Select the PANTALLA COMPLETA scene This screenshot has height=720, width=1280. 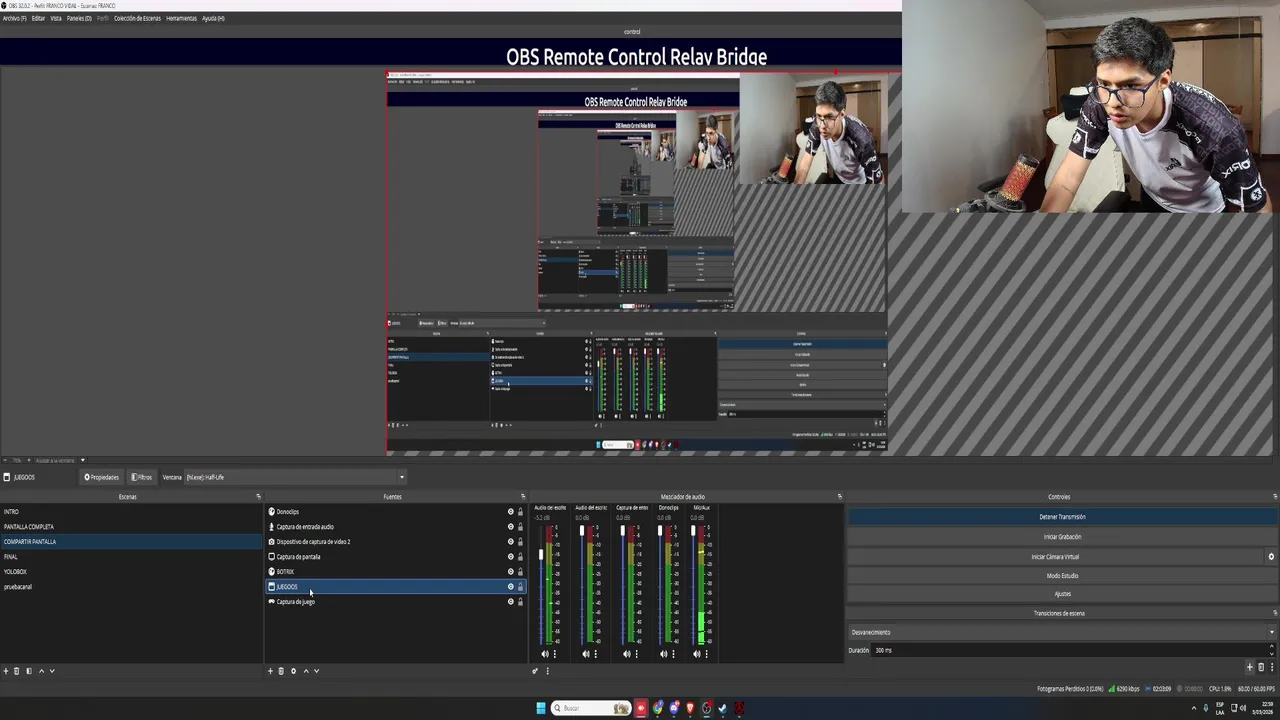pos(130,527)
